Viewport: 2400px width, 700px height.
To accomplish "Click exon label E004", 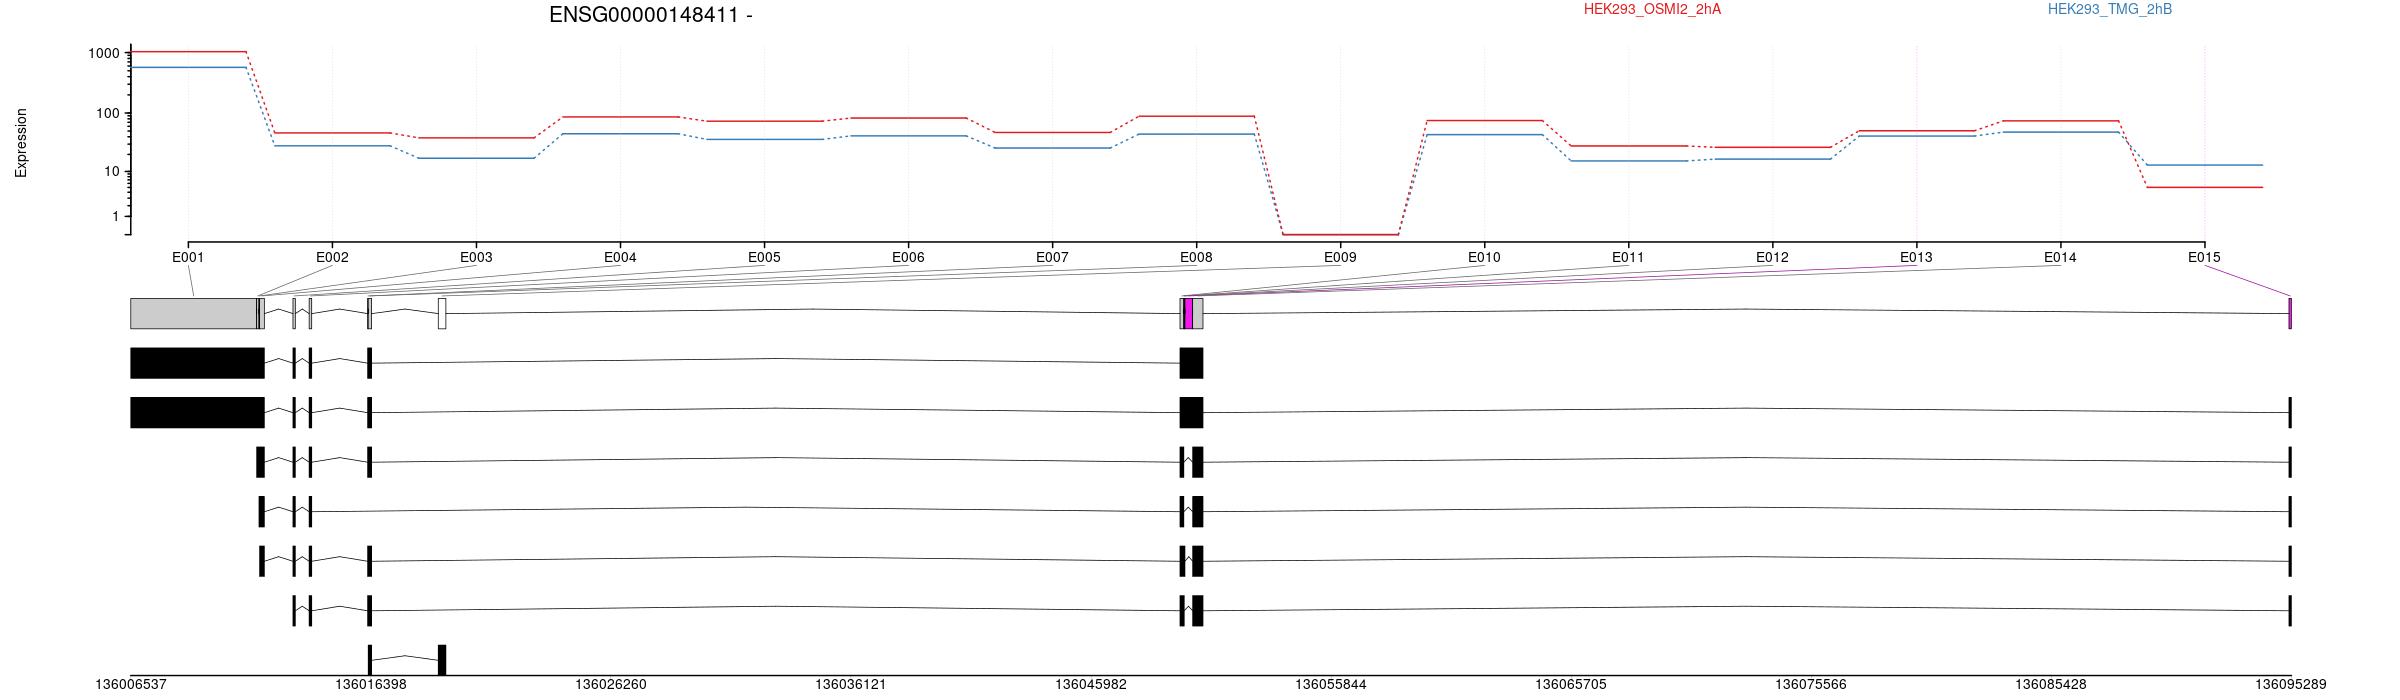I will [620, 257].
